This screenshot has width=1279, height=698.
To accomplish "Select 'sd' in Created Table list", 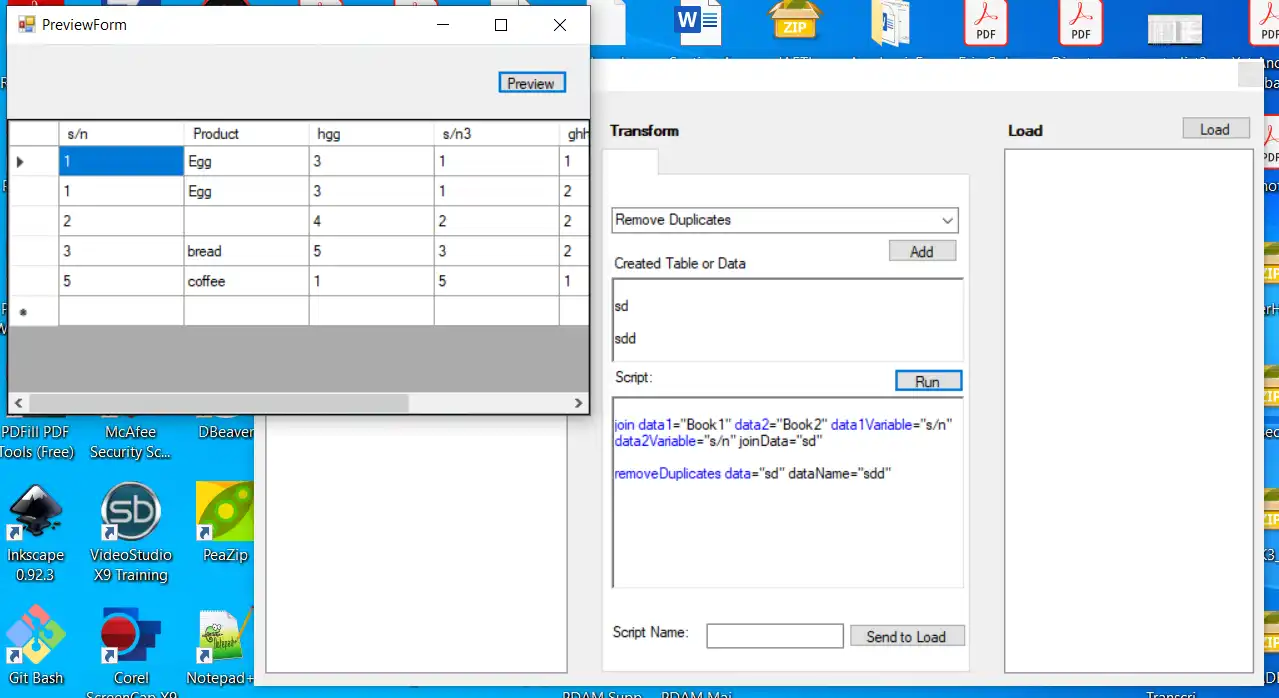I will pos(622,306).
